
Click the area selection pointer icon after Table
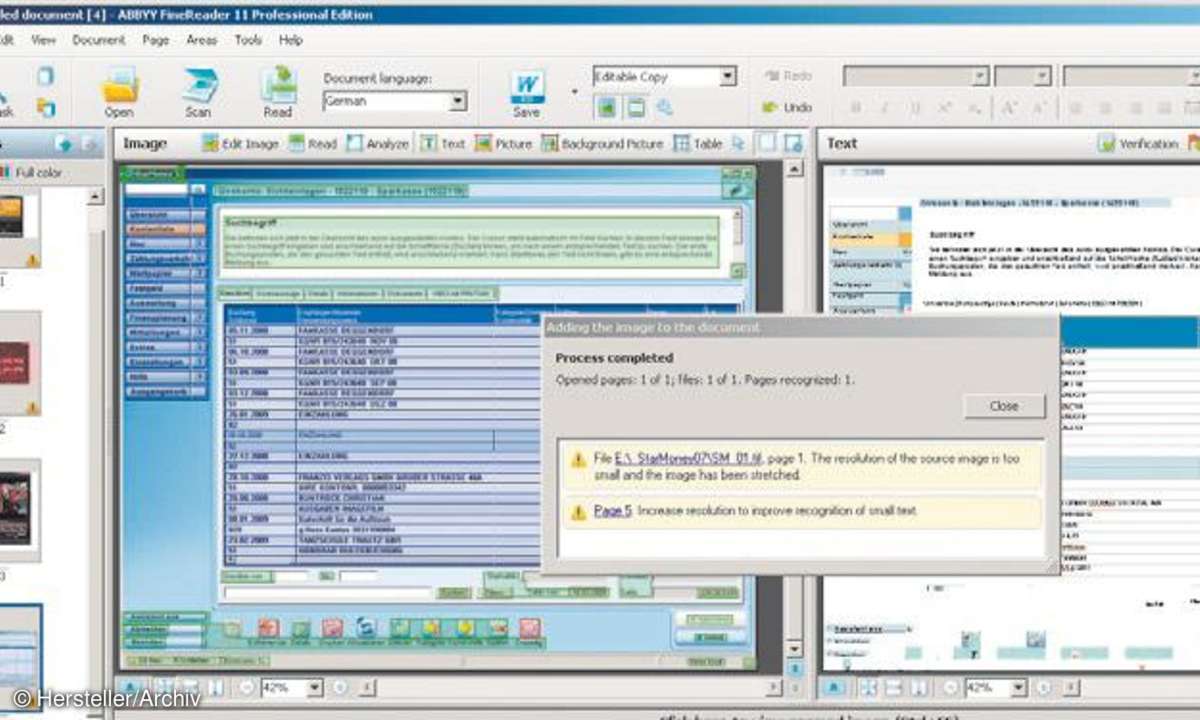click(x=739, y=144)
